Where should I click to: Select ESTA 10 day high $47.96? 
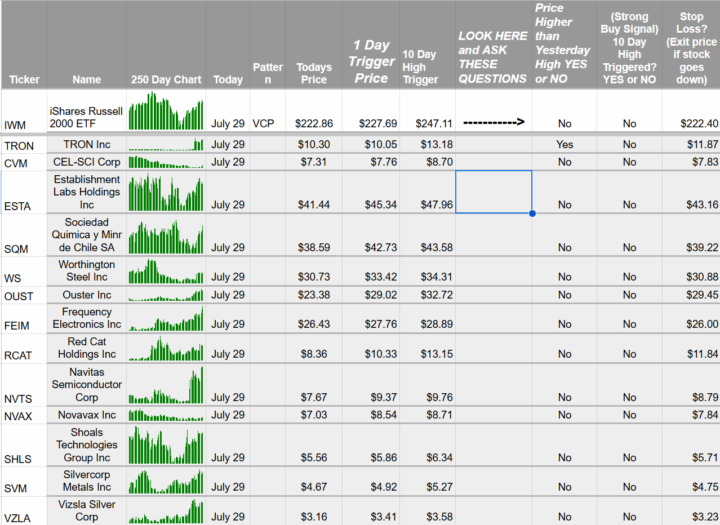437,204
